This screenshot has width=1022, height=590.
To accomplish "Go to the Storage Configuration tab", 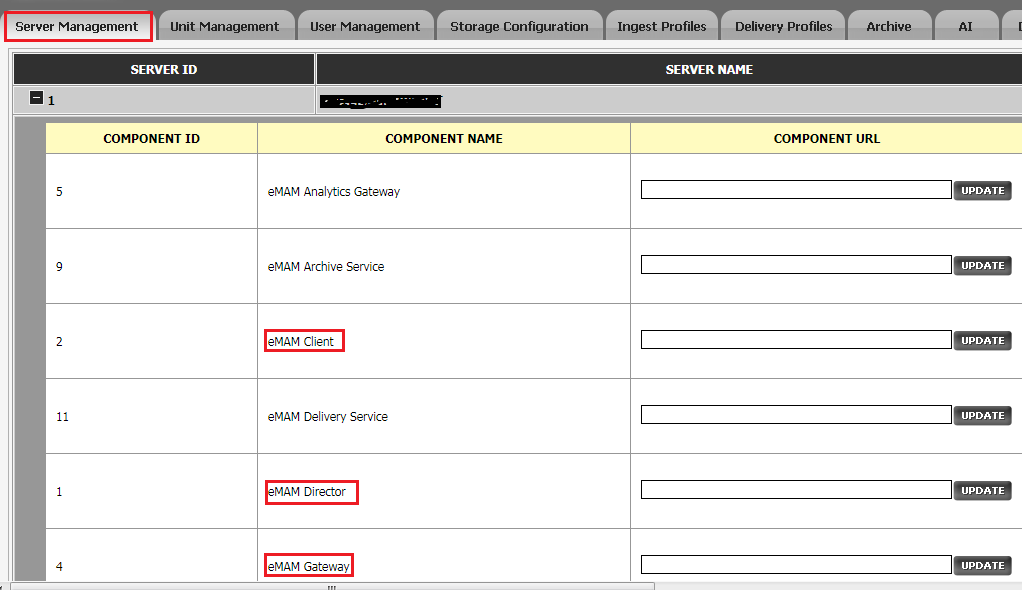I will coord(519,27).
